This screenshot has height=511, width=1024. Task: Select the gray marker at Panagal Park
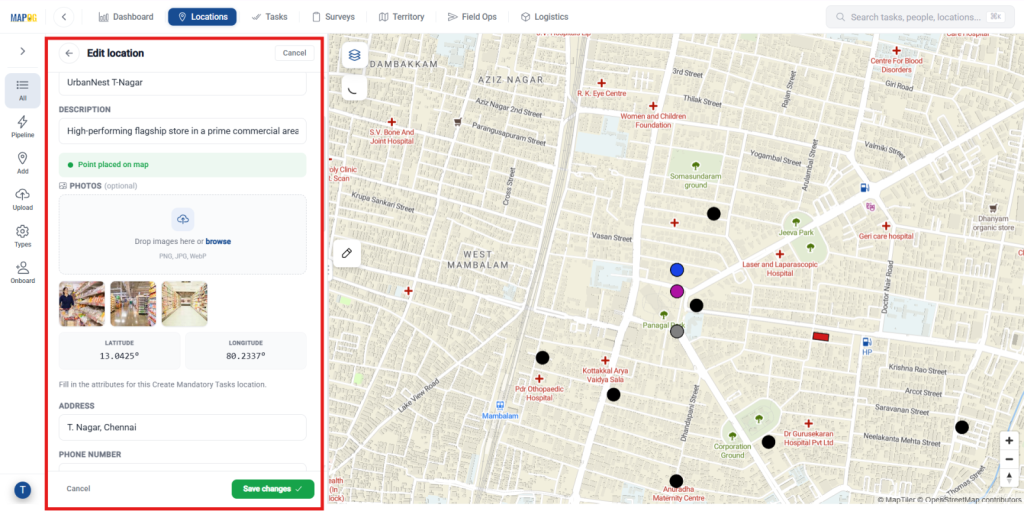click(677, 331)
